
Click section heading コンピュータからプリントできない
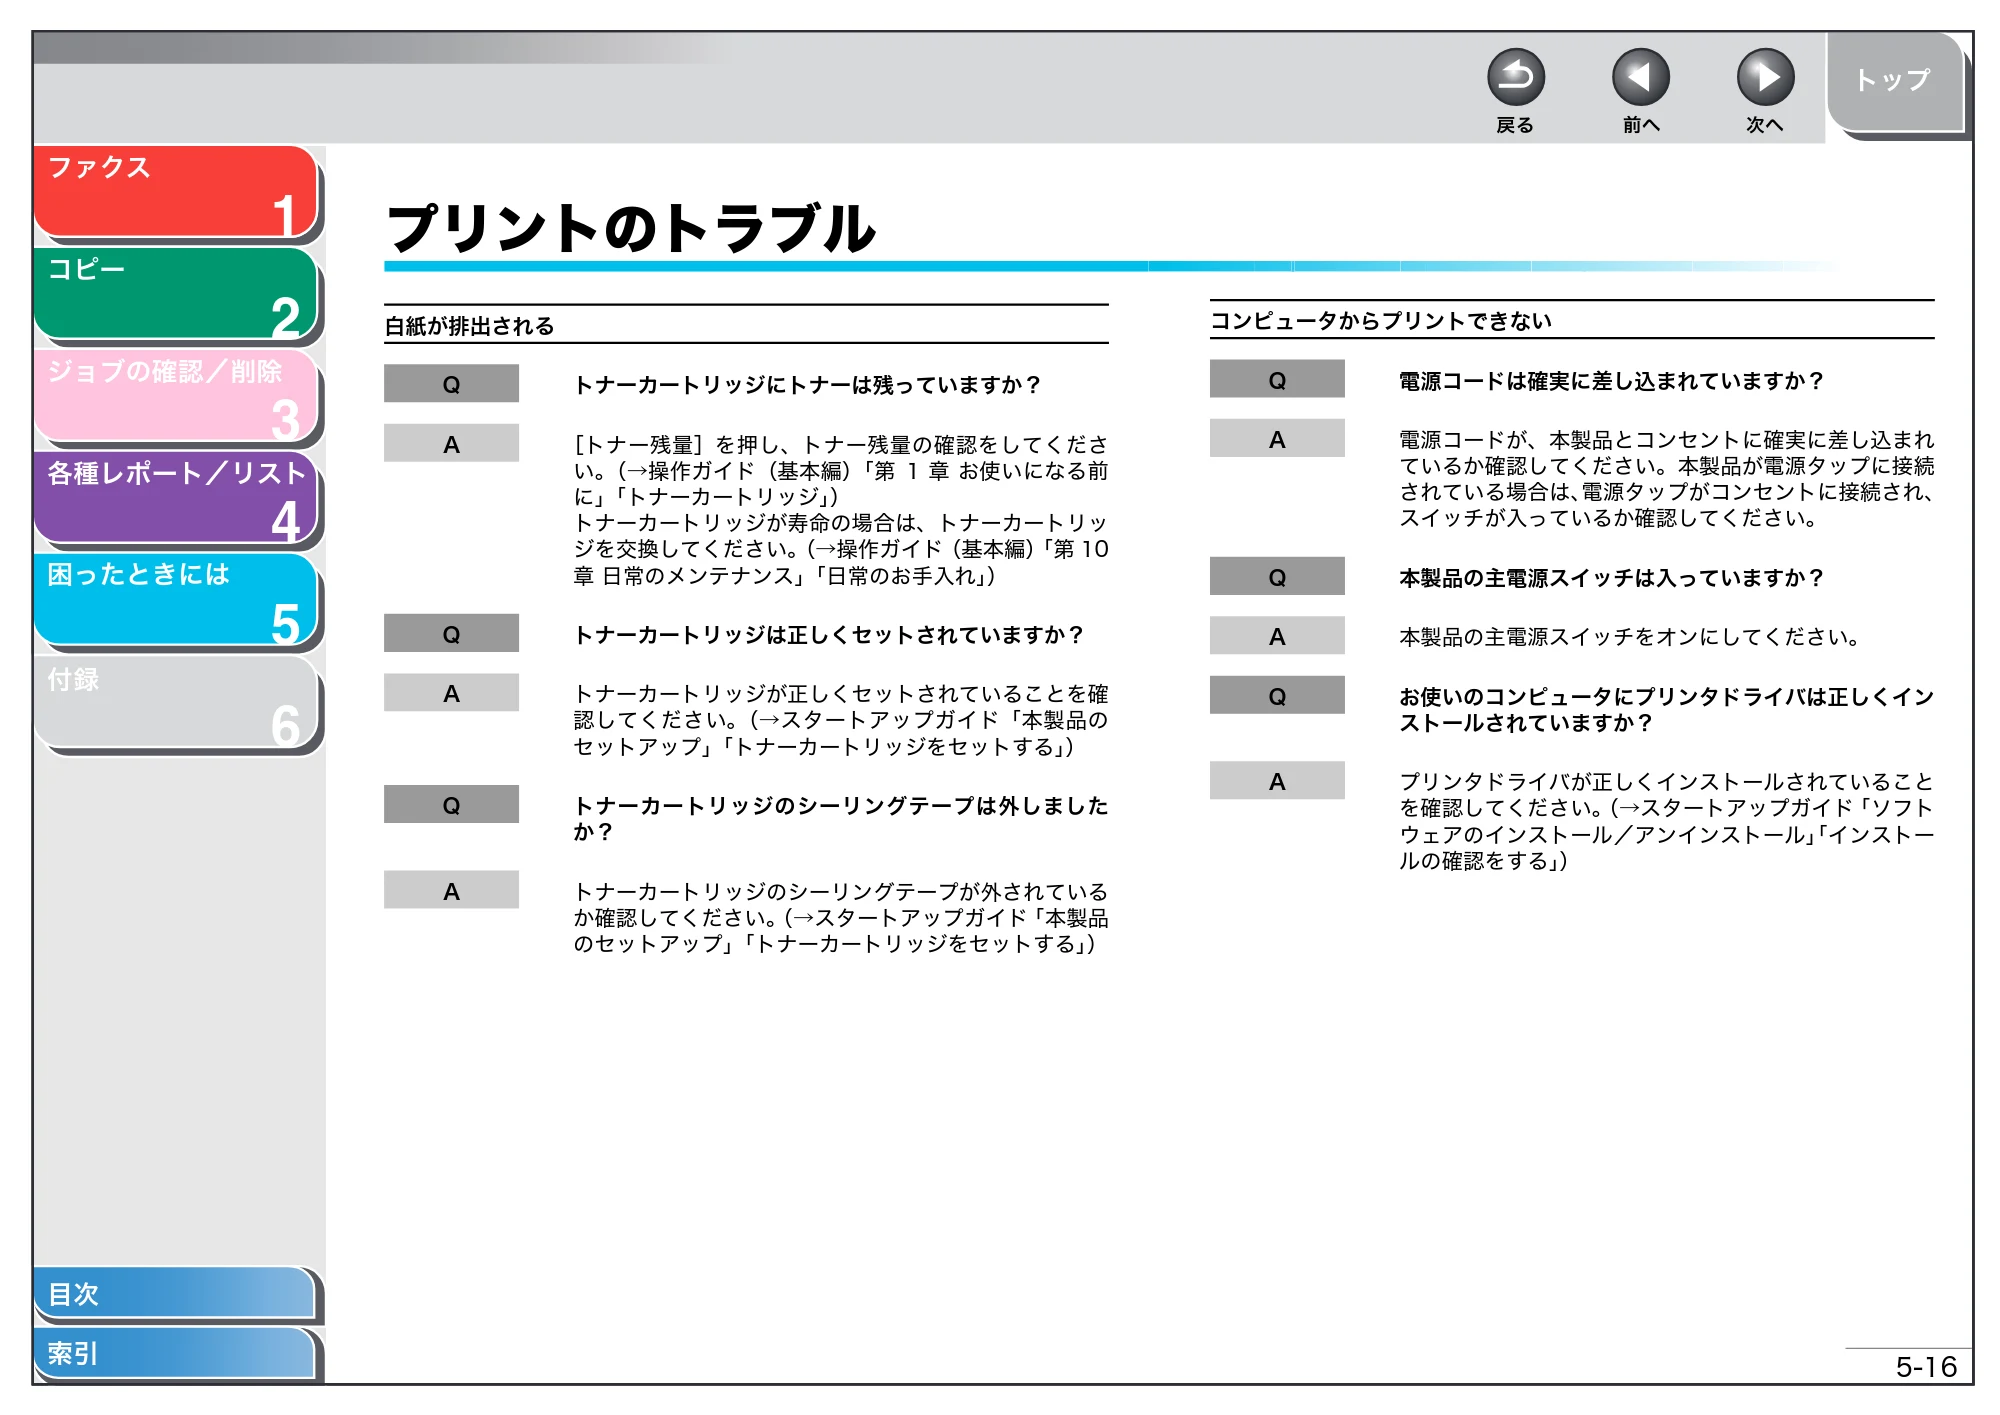[x=1380, y=321]
